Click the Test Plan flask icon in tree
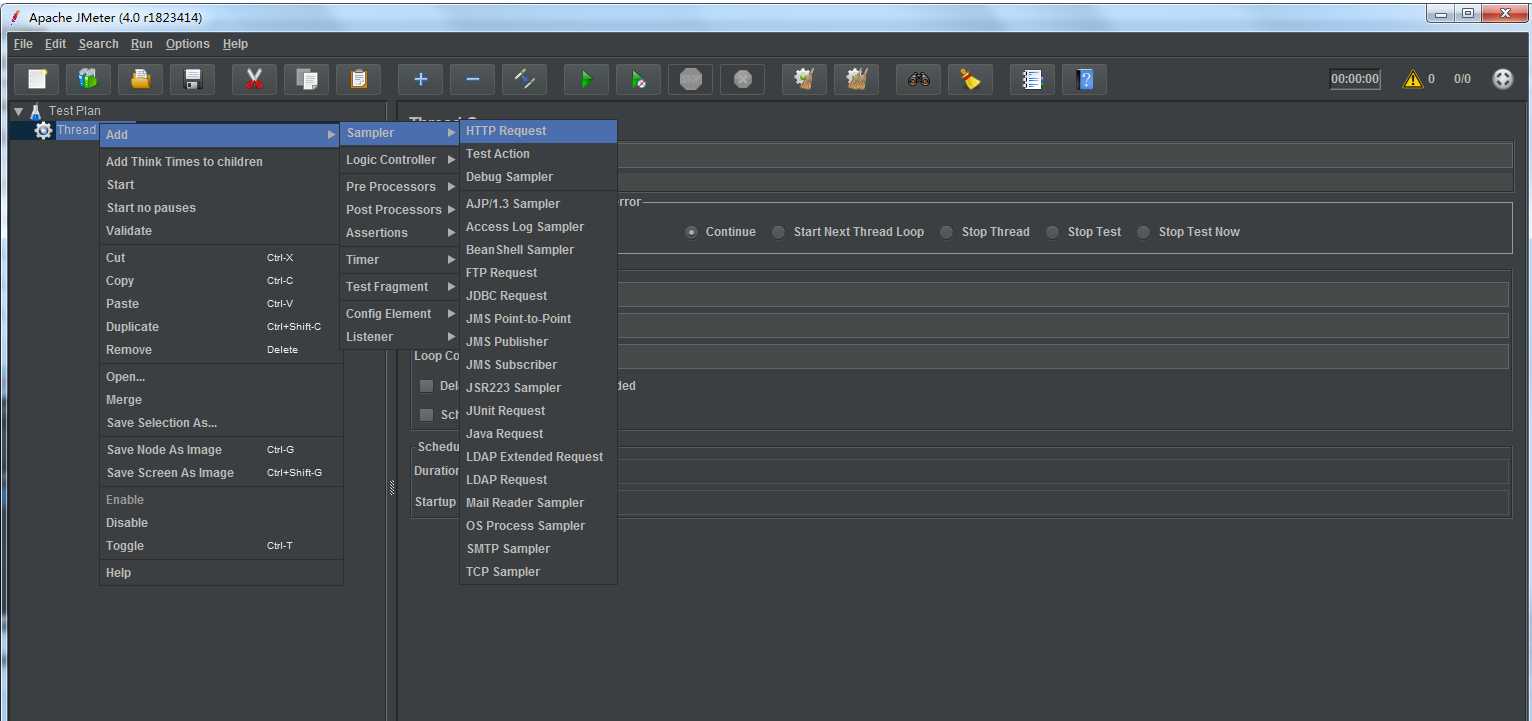This screenshot has width=1532, height=721. 35,111
